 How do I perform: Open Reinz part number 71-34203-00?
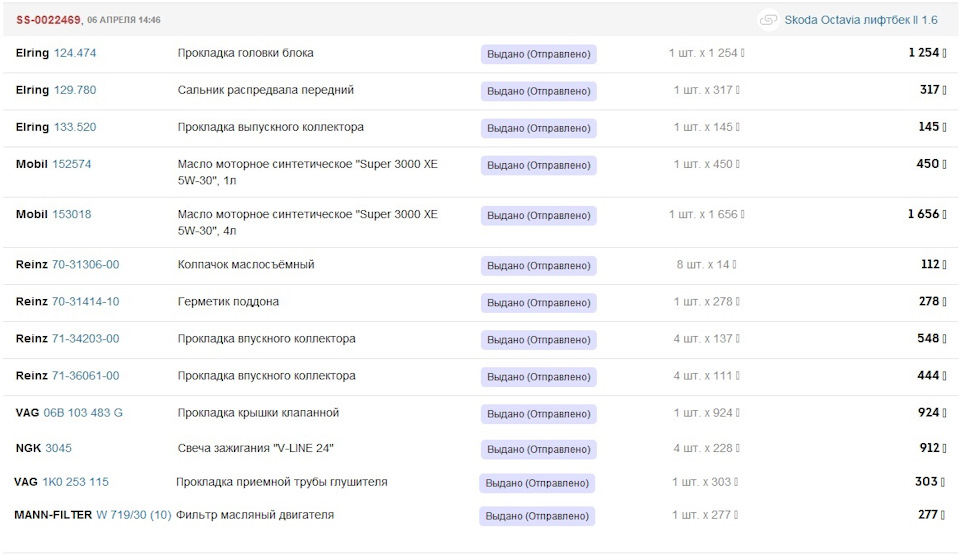85,339
